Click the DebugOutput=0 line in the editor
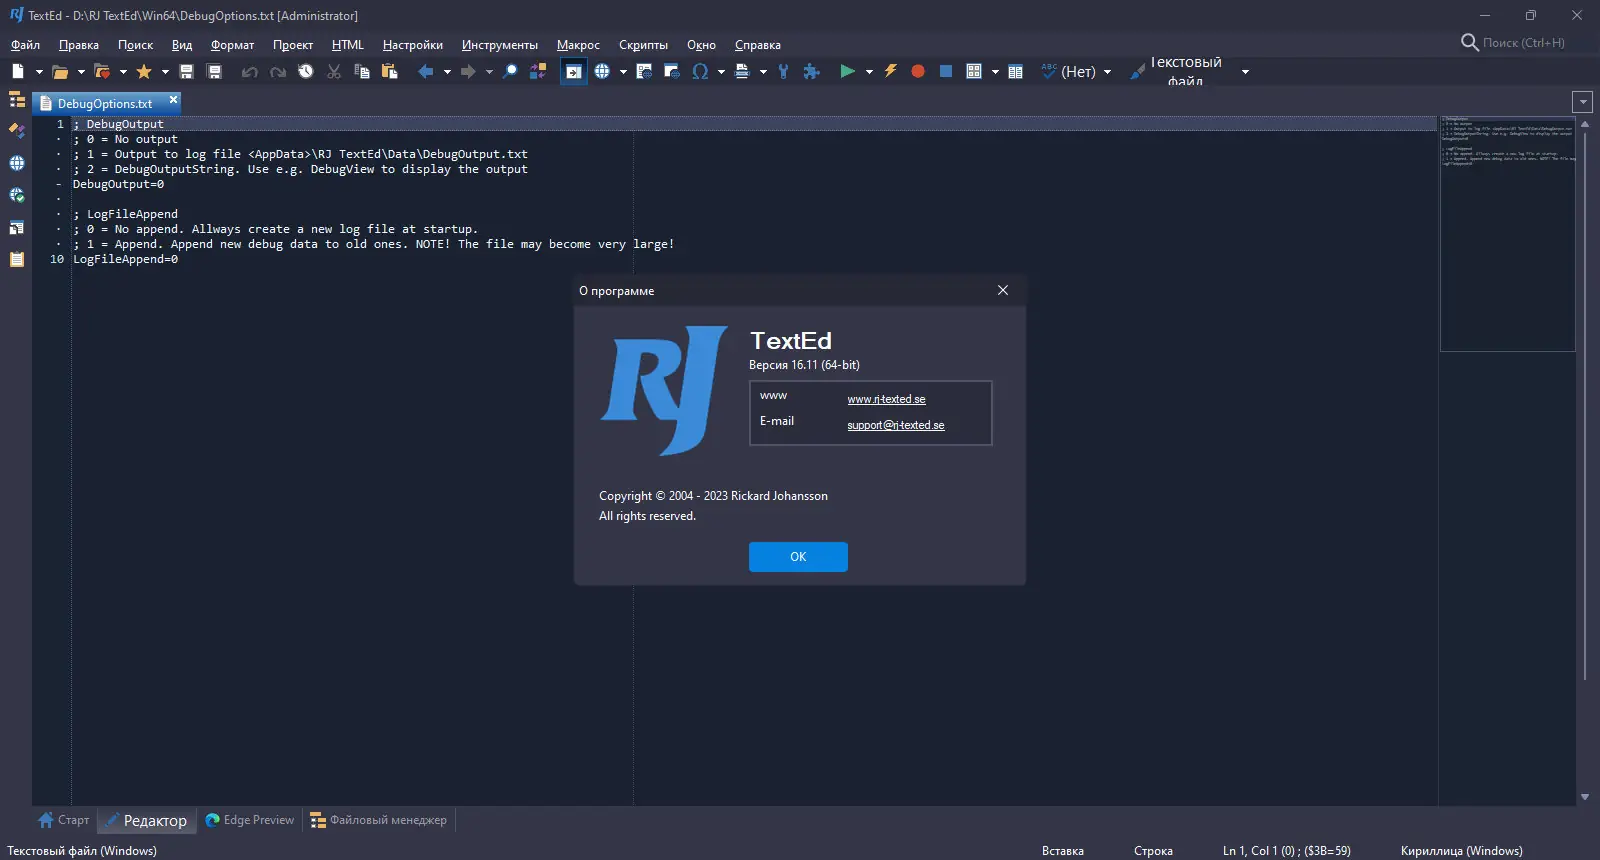Viewport: 1600px width, 860px height. tap(119, 184)
